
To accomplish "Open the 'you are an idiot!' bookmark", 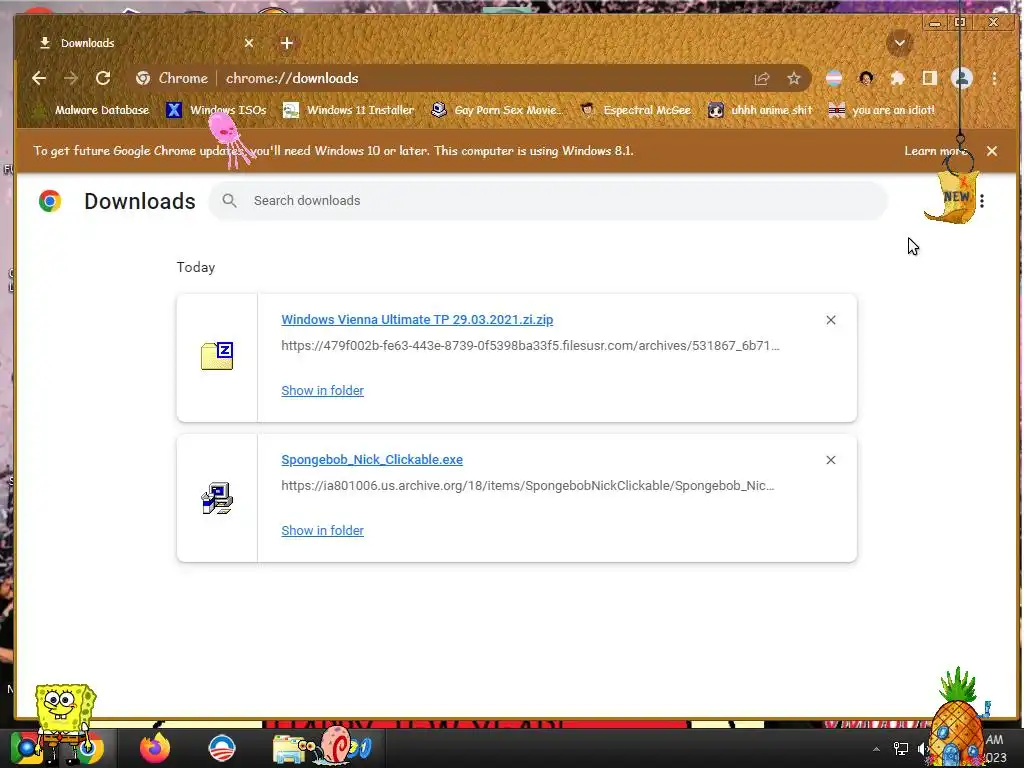I will (x=882, y=110).
